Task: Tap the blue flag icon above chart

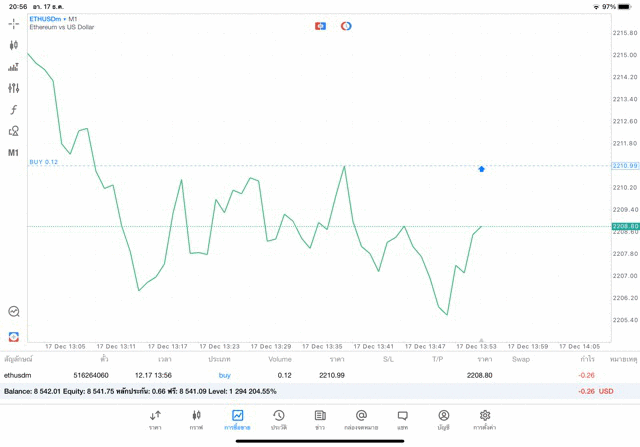Action: pos(320,26)
